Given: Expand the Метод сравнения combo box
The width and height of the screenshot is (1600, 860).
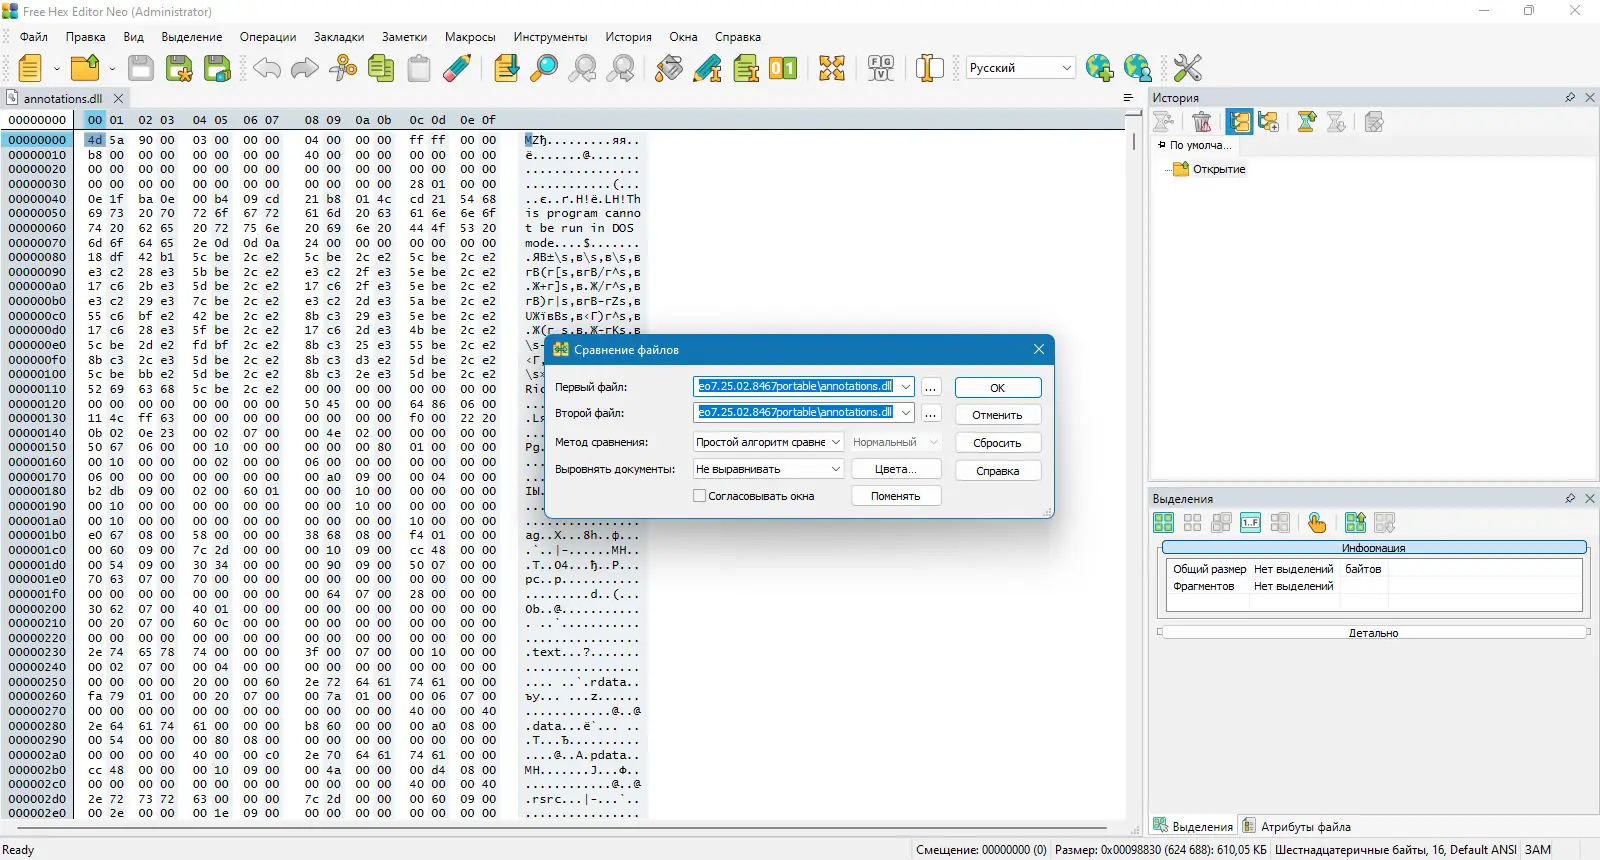Looking at the screenshot, I should [x=769, y=442].
